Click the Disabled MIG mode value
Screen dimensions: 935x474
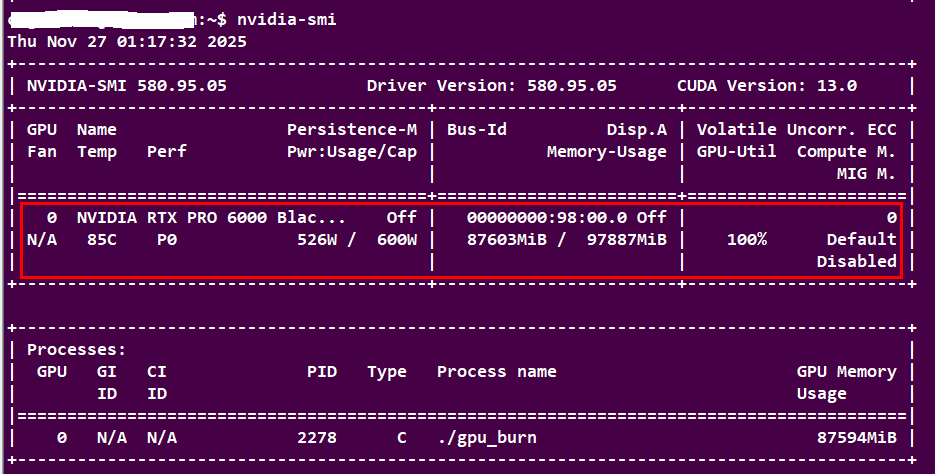[x=857, y=261]
